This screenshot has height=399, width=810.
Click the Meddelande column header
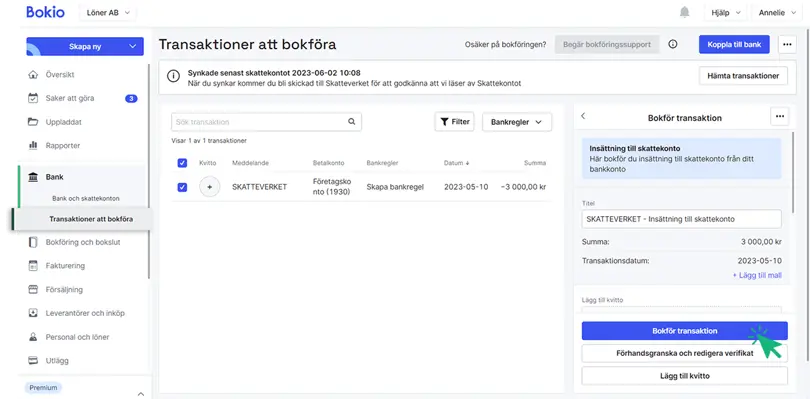click(x=250, y=163)
